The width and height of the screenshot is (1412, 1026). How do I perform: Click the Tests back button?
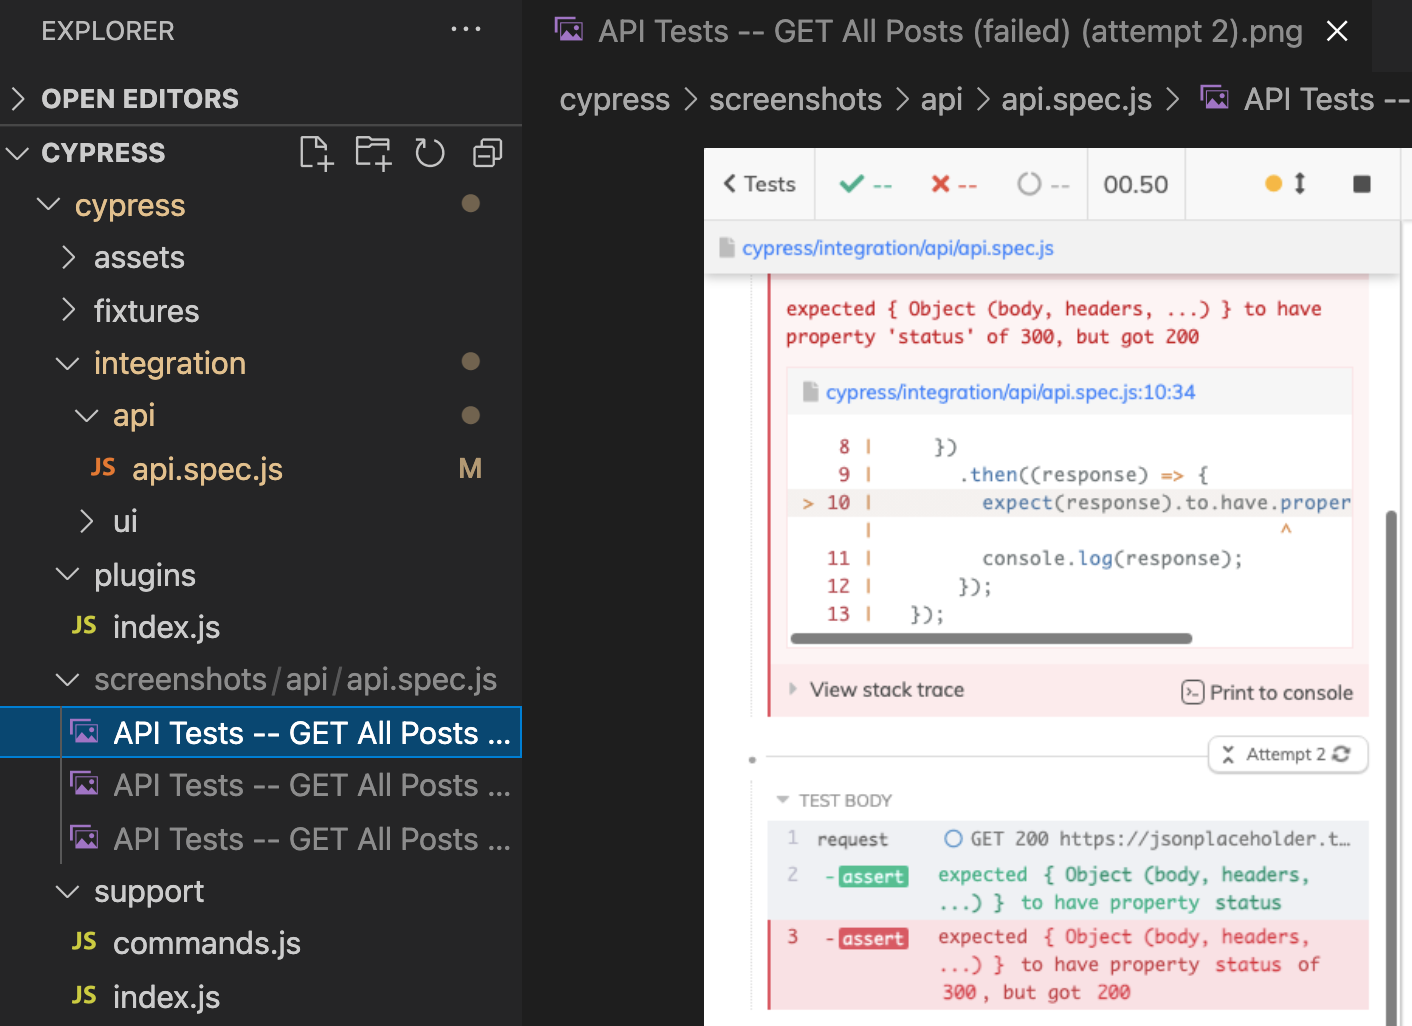(759, 184)
